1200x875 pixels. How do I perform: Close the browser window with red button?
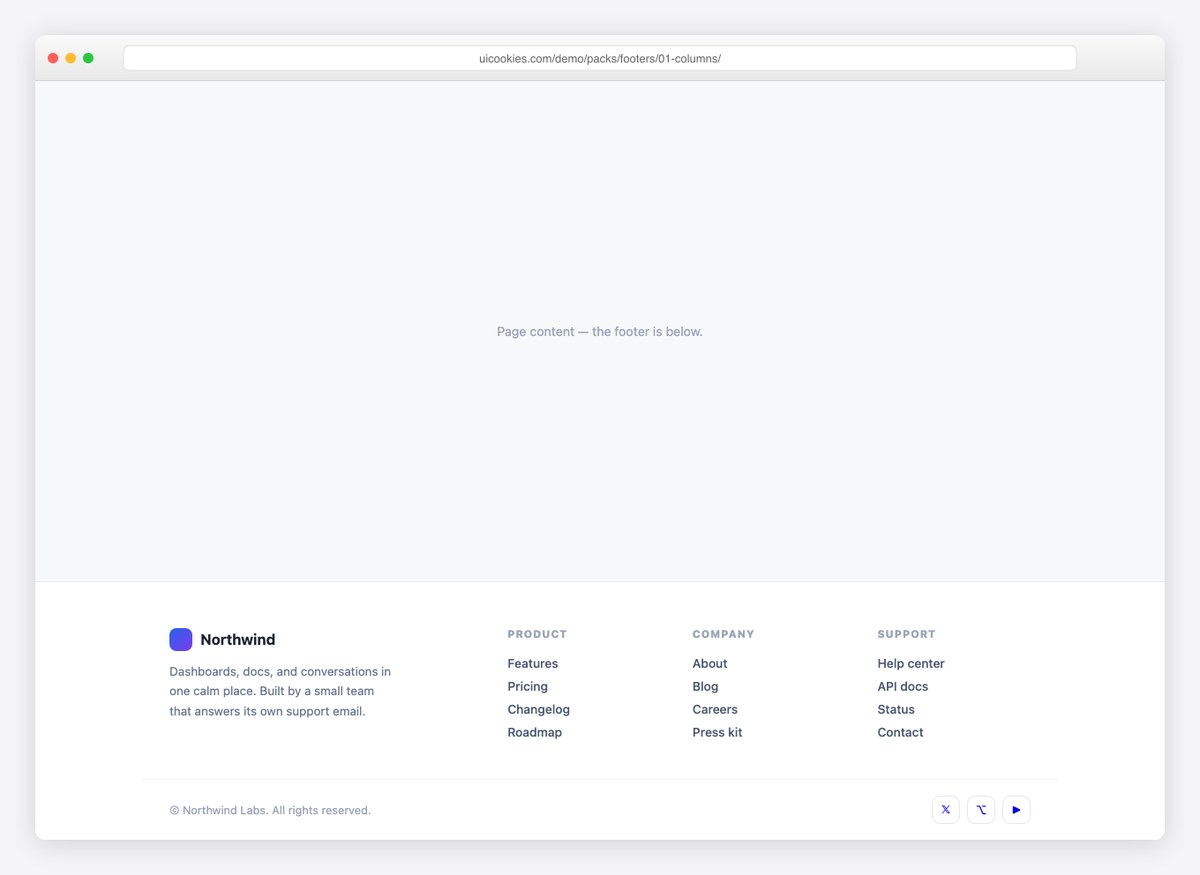[x=53, y=58]
